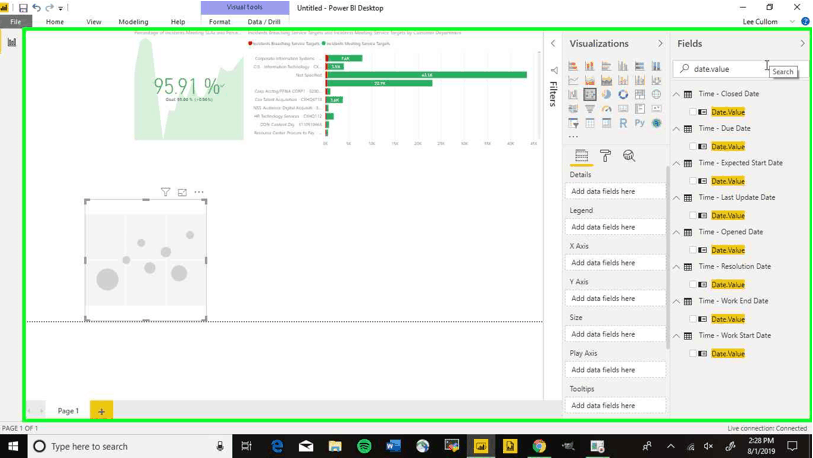813x458 pixels.
Task: Collapse the Fields pane chevron
Action: (803, 44)
